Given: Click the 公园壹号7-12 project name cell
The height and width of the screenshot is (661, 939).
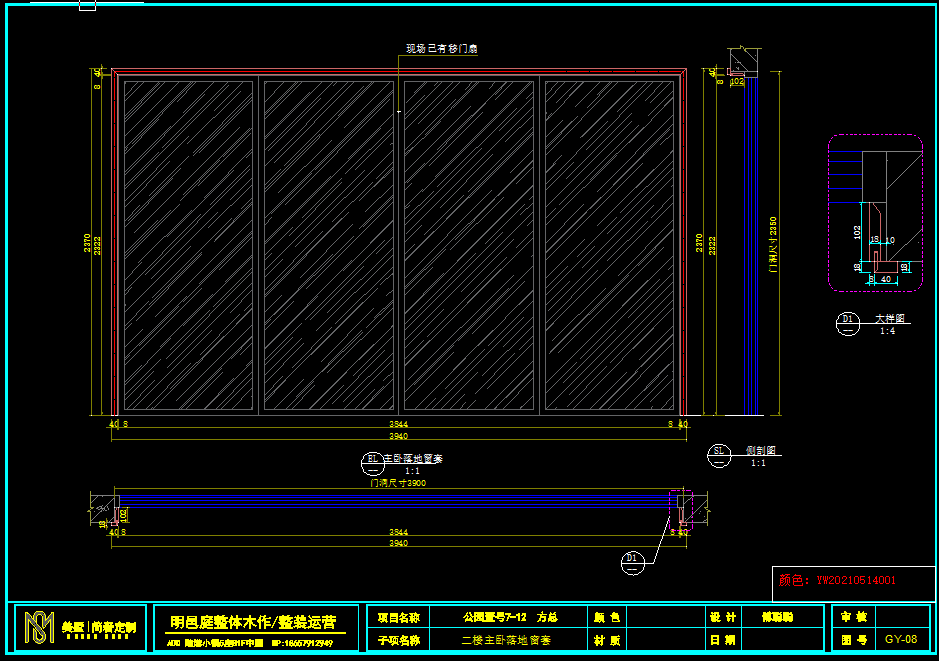Looking at the screenshot, I should 510,617.
